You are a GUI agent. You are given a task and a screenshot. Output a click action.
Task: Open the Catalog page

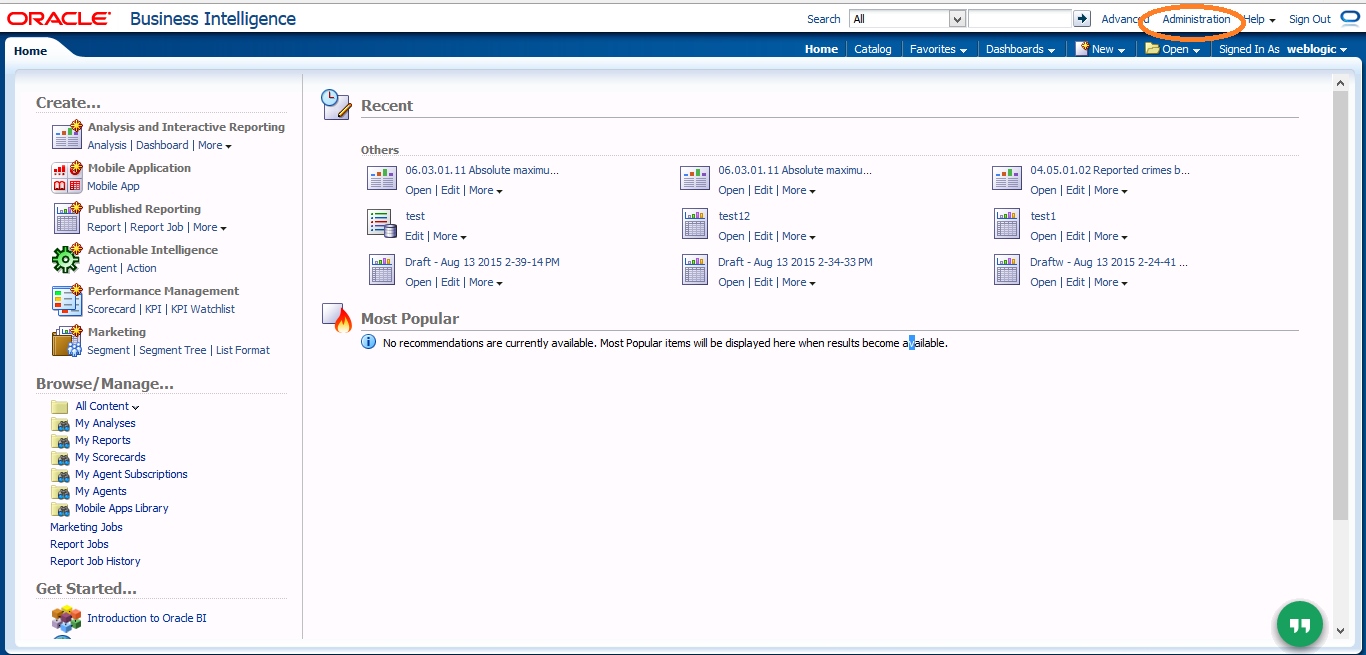coord(872,49)
